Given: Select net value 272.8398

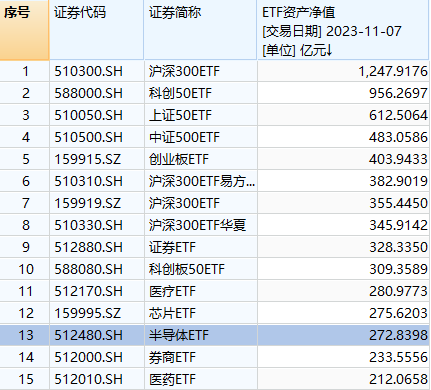Looking at the screenshot, I should click(343, 335).
